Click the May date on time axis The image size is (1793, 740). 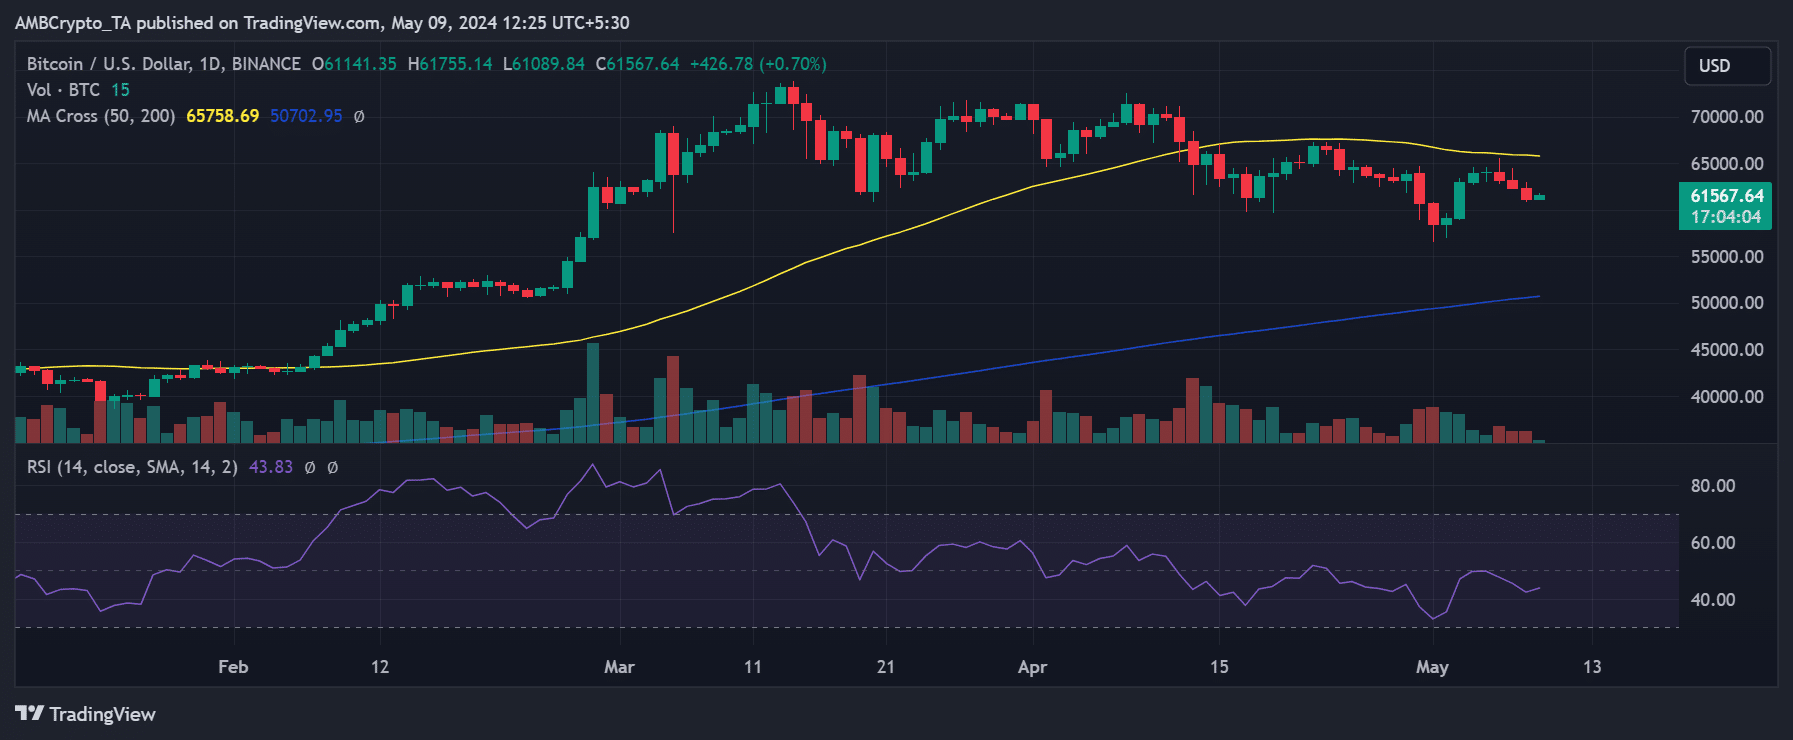[1432, 667]
